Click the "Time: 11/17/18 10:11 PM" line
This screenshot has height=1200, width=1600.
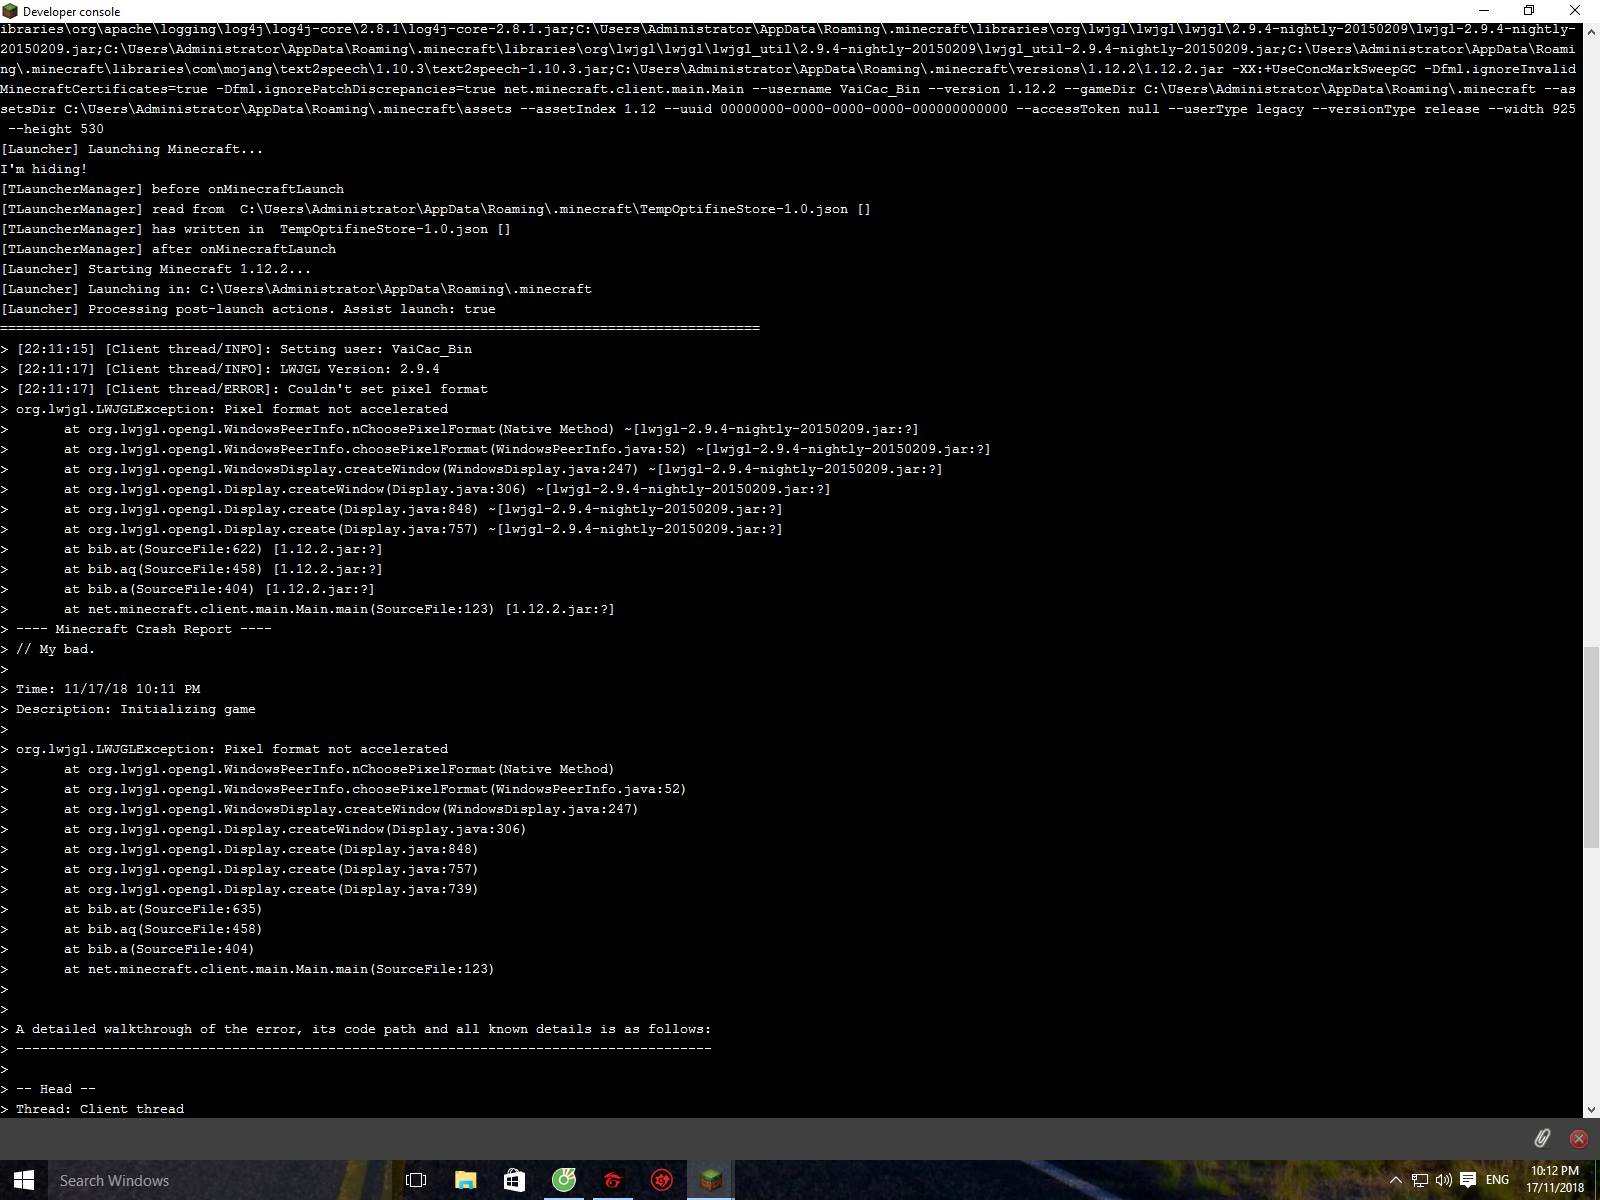point(100,689)
